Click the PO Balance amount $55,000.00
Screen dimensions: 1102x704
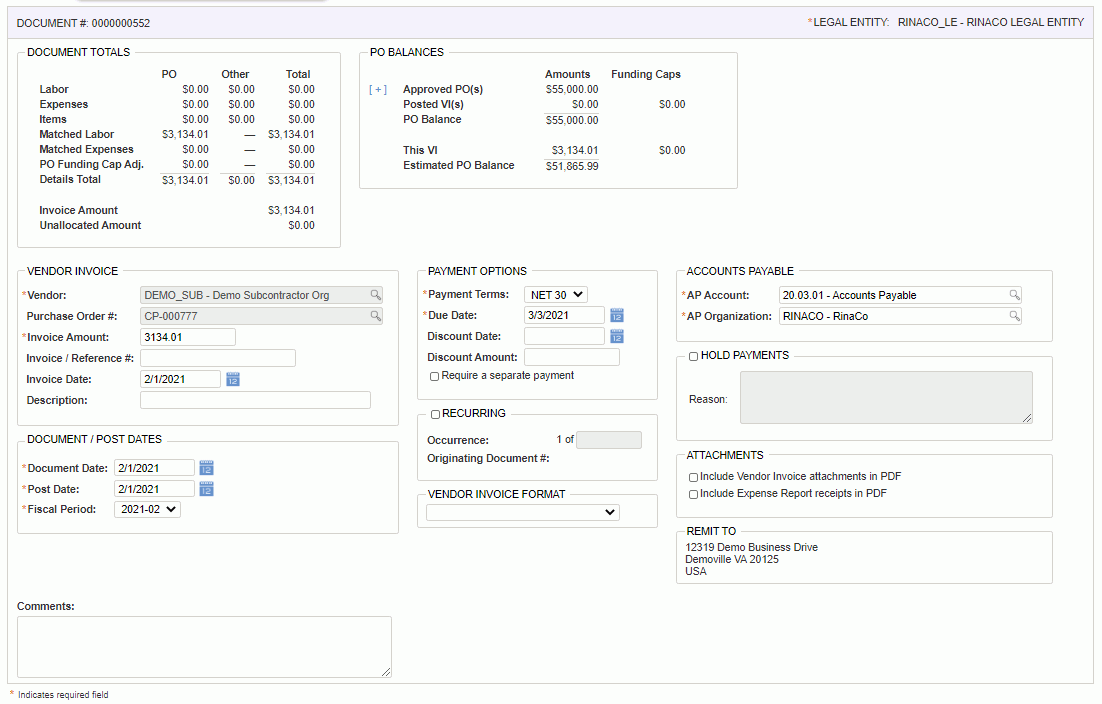click(x=572, y=121)
